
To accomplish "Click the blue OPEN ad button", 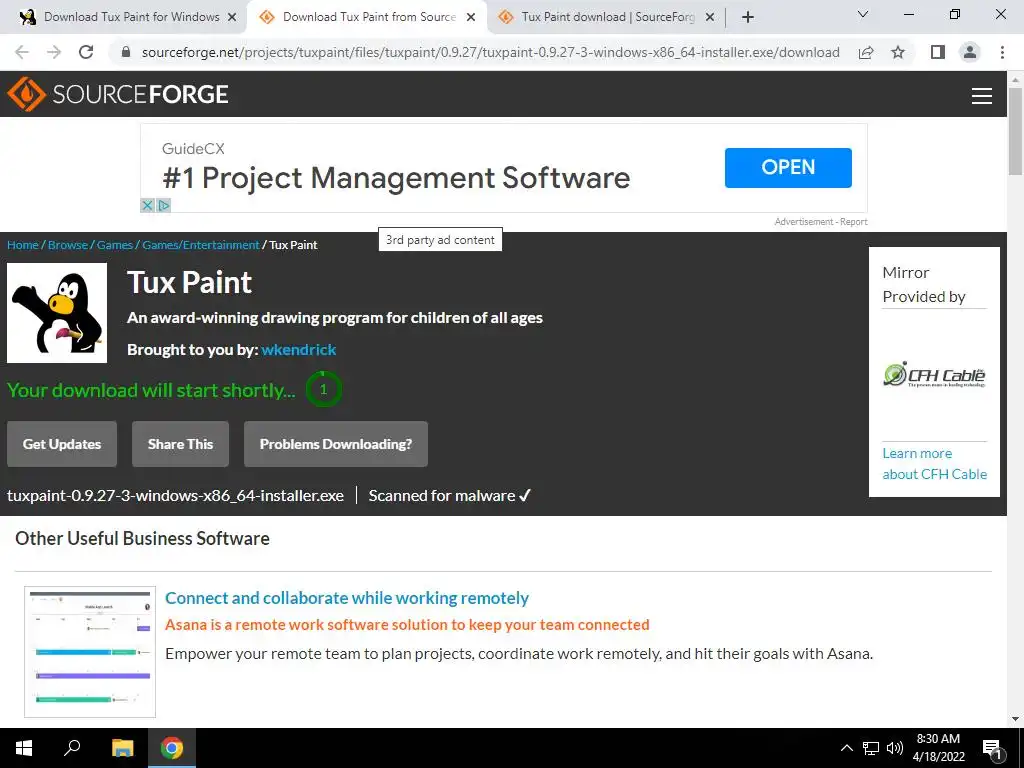I will 788,168.
